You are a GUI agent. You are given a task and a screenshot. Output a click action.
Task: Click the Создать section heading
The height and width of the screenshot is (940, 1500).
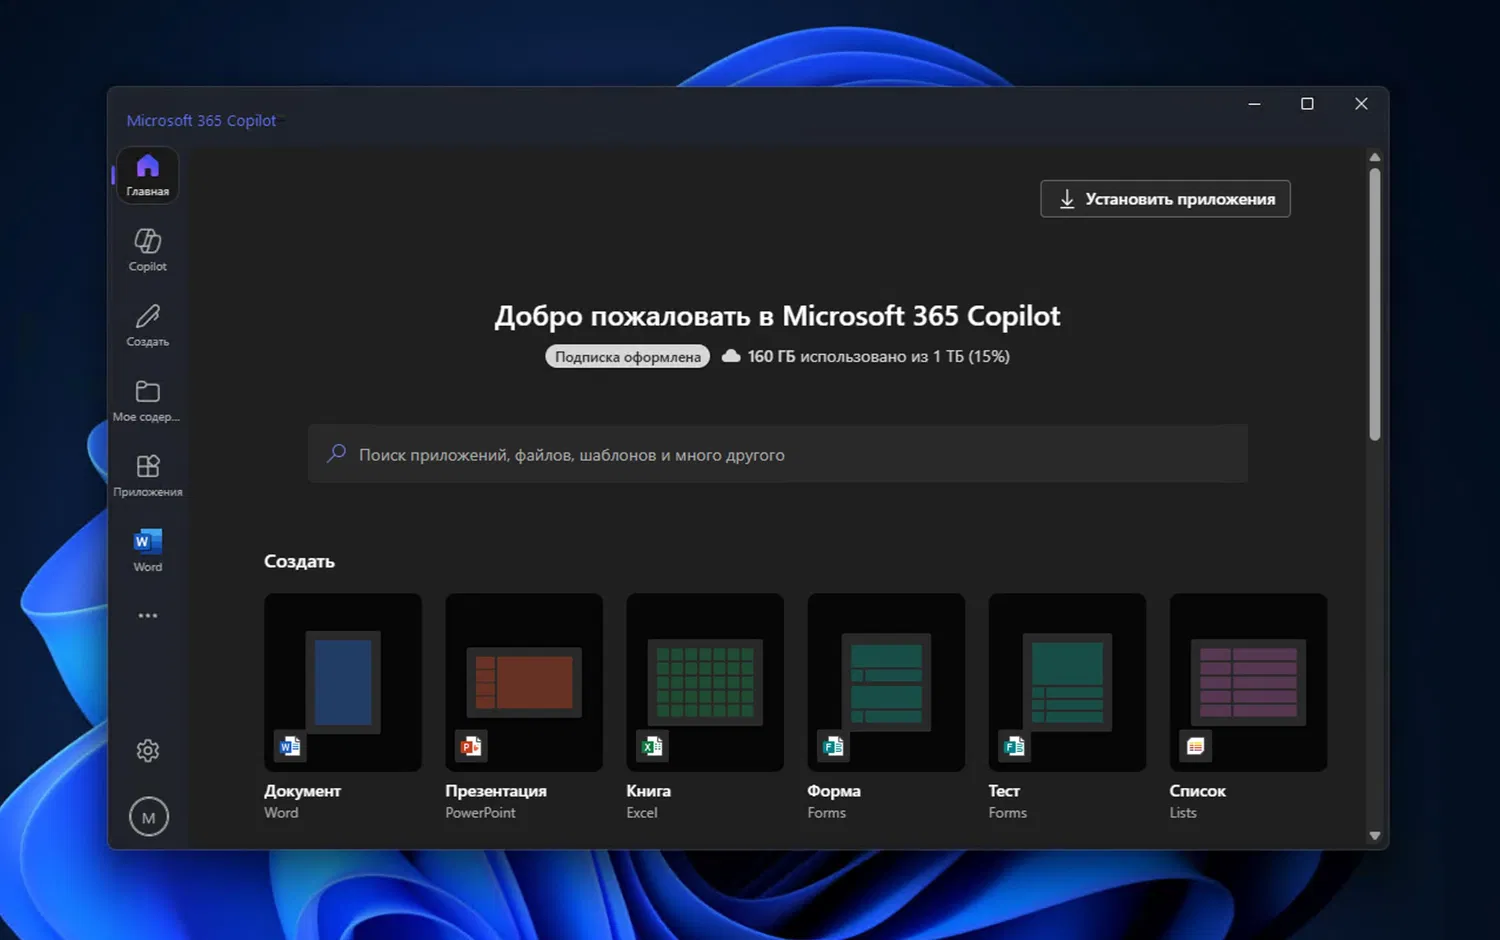click(x=299, y=561)
